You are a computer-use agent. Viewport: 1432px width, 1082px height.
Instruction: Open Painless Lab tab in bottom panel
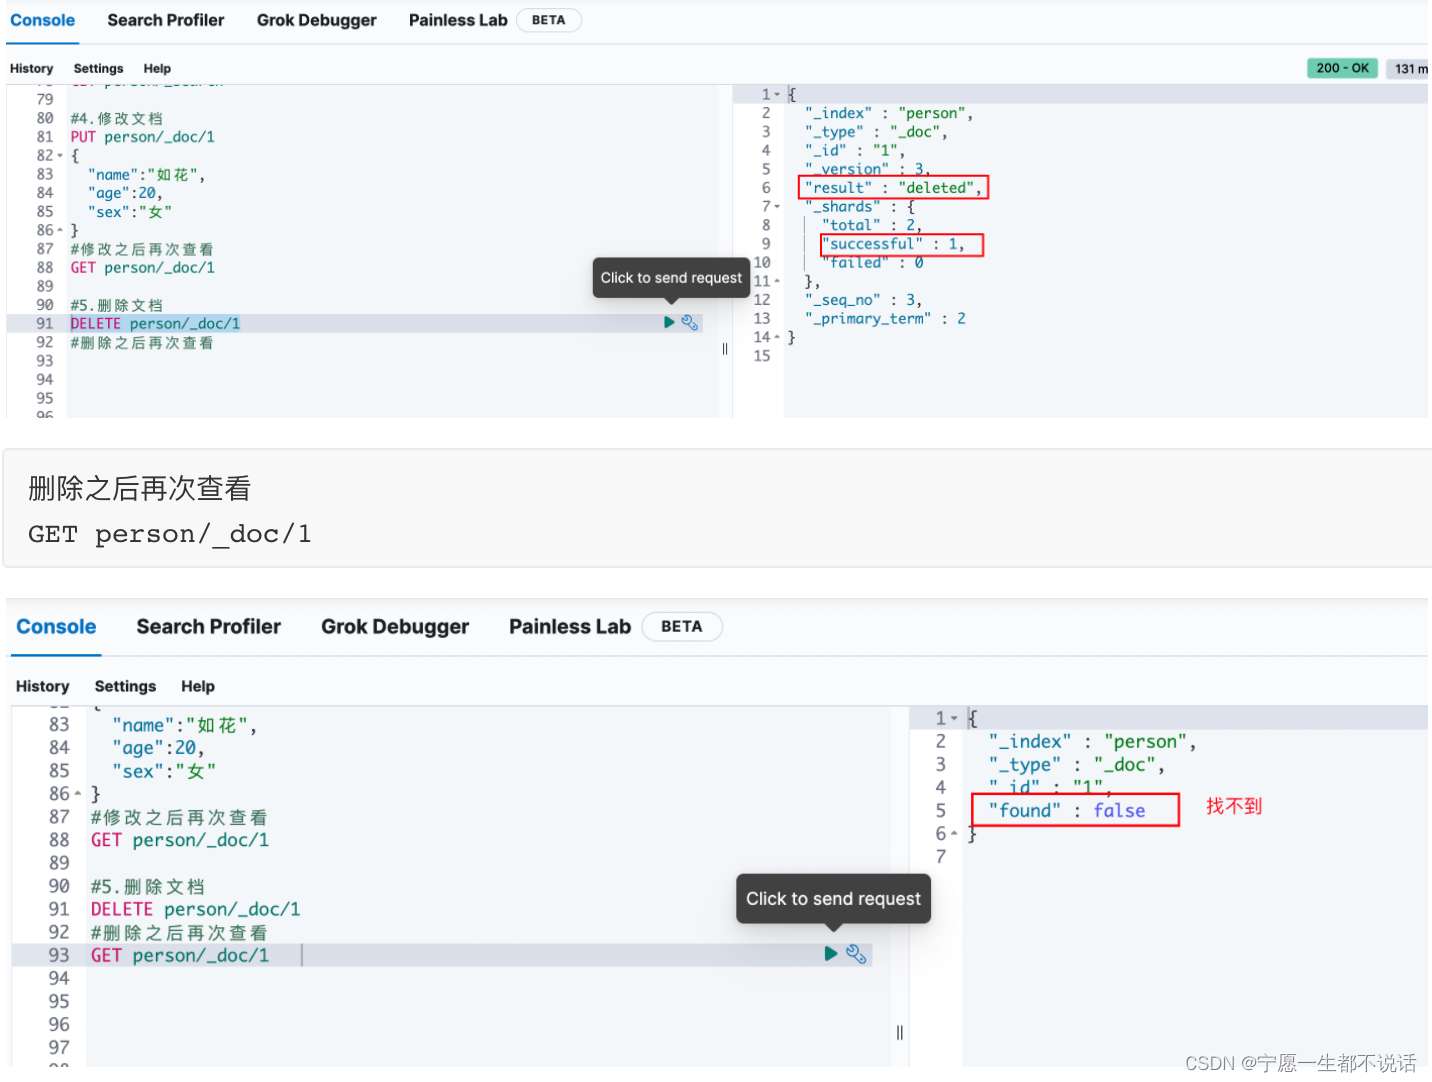pos(570,627)
